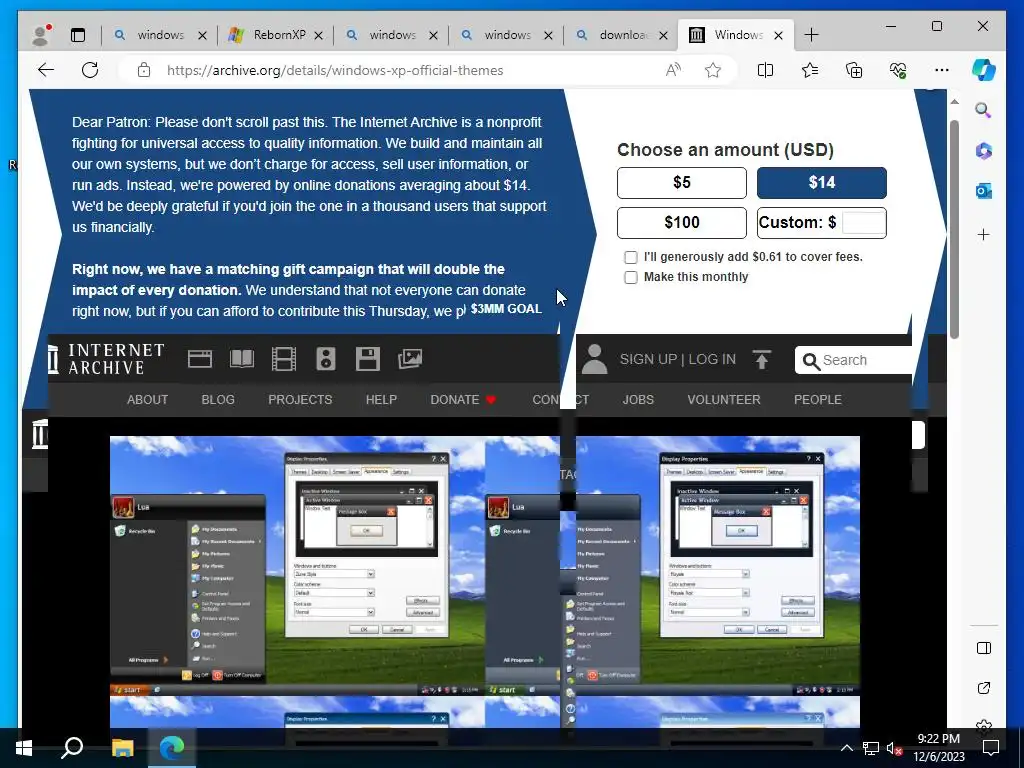Screen dimensions: 1024x768
Task: Open the ABOUT menu item
Action: pyautogui.click(x=148, y=400)
